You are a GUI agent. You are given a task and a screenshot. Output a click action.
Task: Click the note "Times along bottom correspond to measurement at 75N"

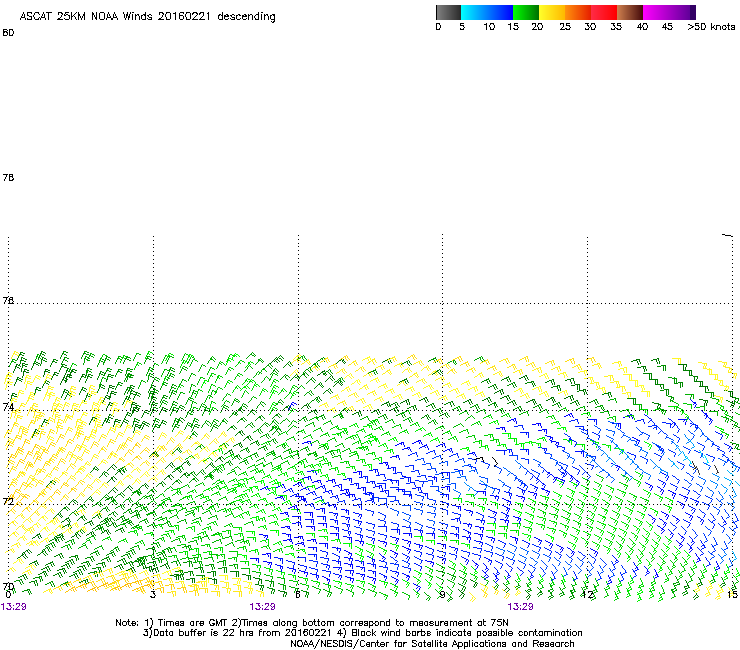click(x=375, y=623)
